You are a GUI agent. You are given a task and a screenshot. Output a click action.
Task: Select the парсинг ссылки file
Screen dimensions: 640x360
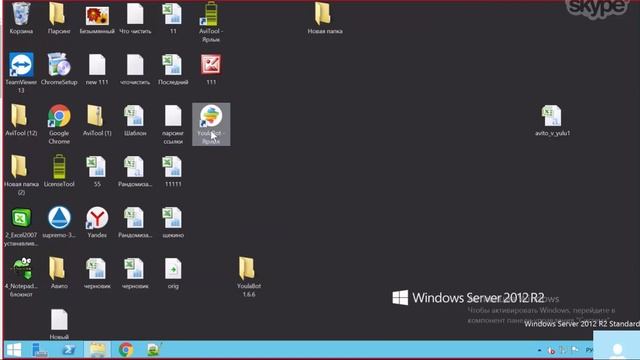[x=173, y=124]
